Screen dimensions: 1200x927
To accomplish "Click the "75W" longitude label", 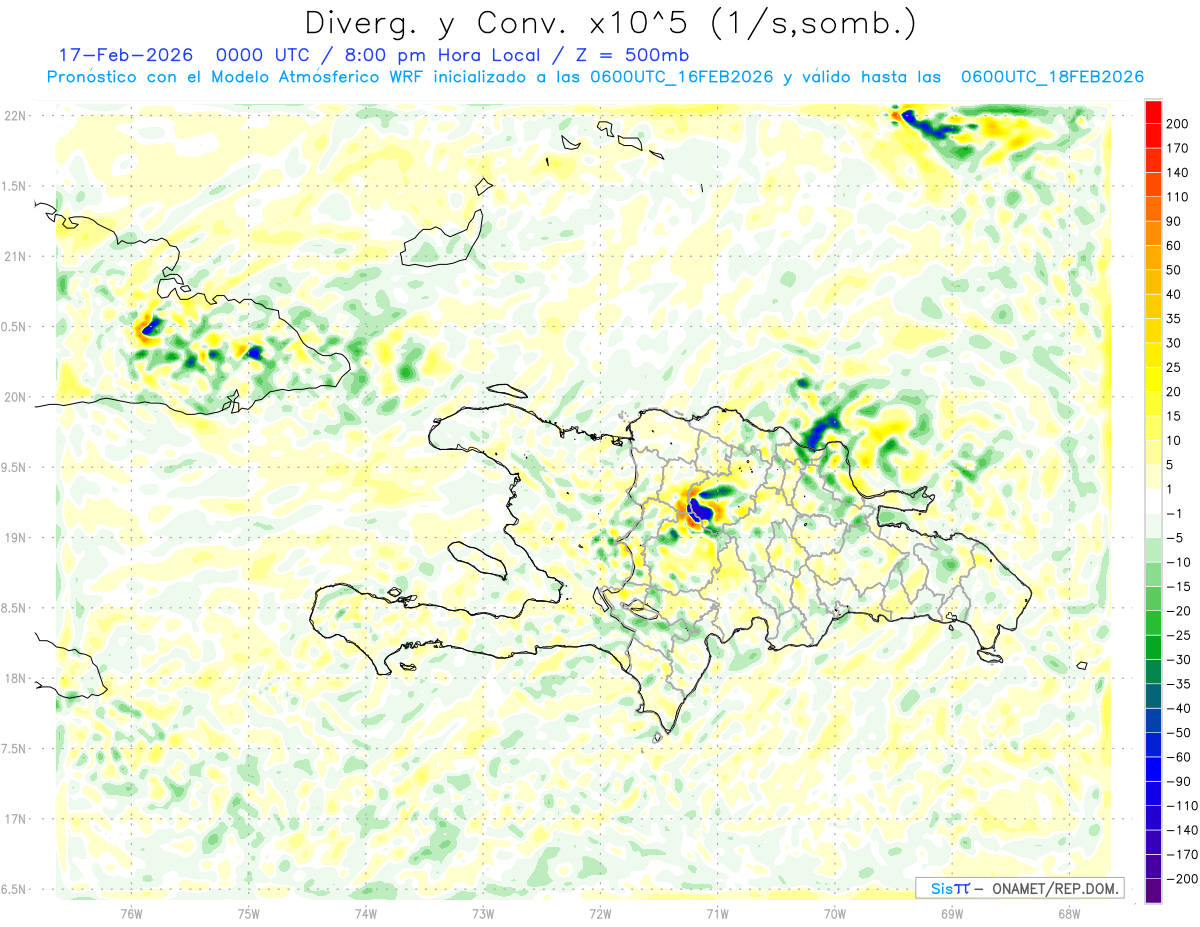I will click(249, 913).
